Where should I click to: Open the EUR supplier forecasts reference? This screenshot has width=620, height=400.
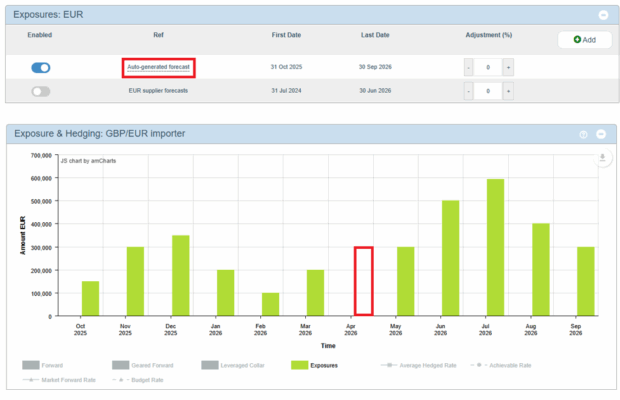tap(158, 91)
